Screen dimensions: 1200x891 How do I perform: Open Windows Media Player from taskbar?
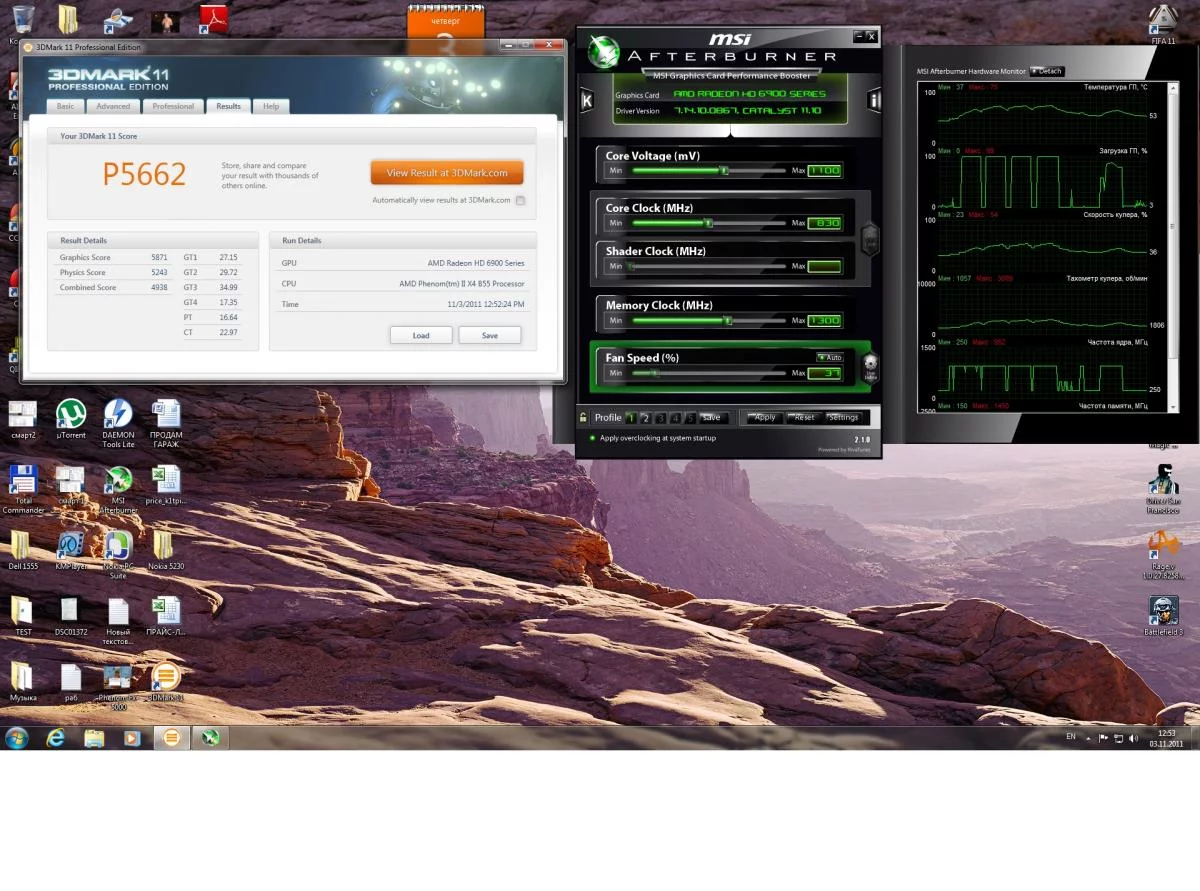(x=132, y=738)
